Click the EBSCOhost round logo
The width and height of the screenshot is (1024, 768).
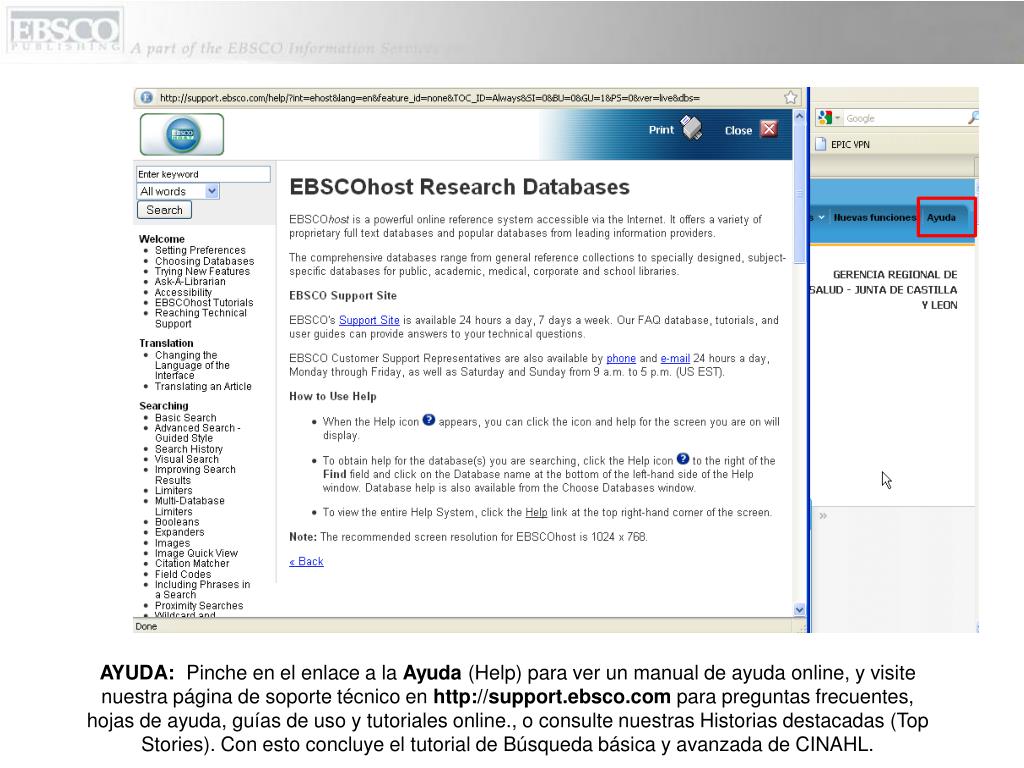coord(182,134)
